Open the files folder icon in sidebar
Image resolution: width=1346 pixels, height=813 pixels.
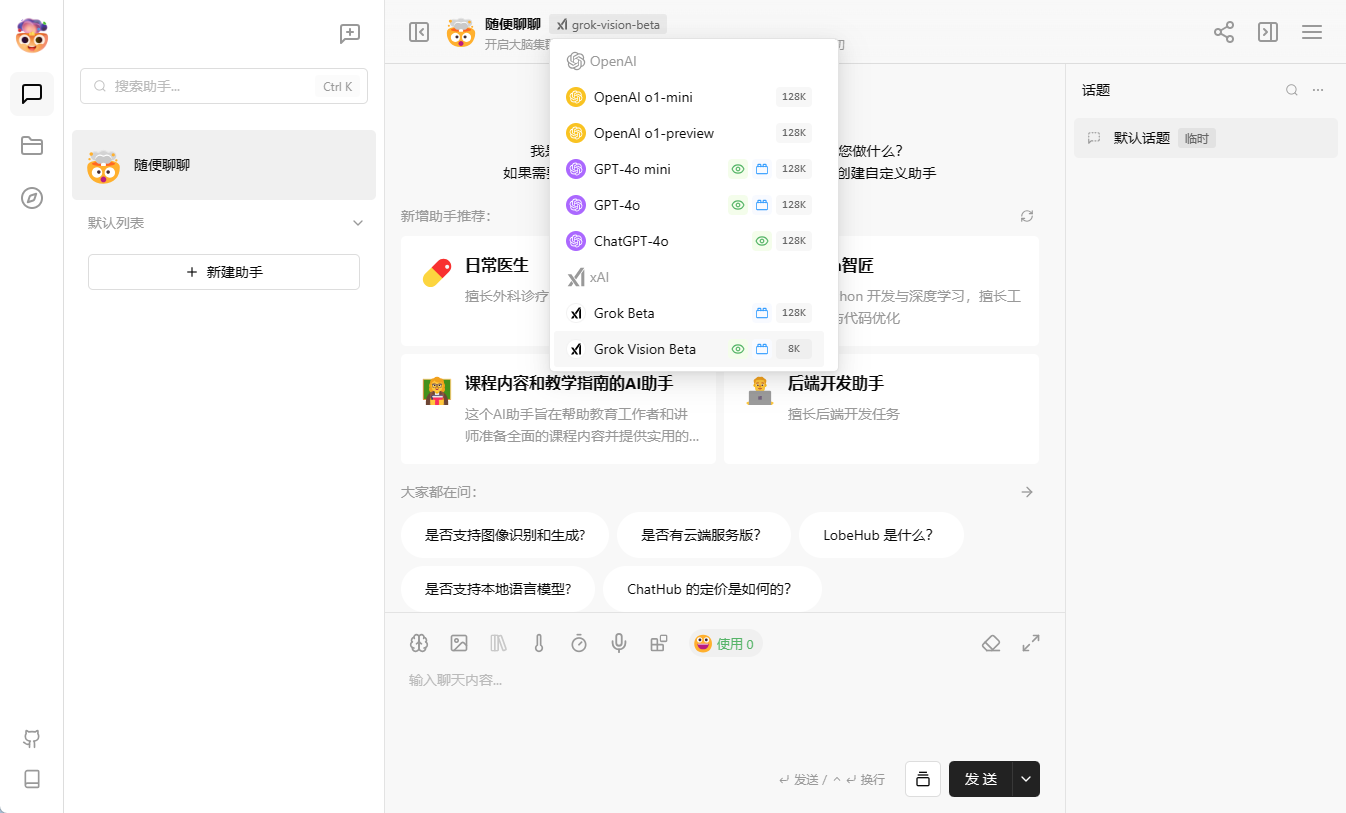click(32, 146)
